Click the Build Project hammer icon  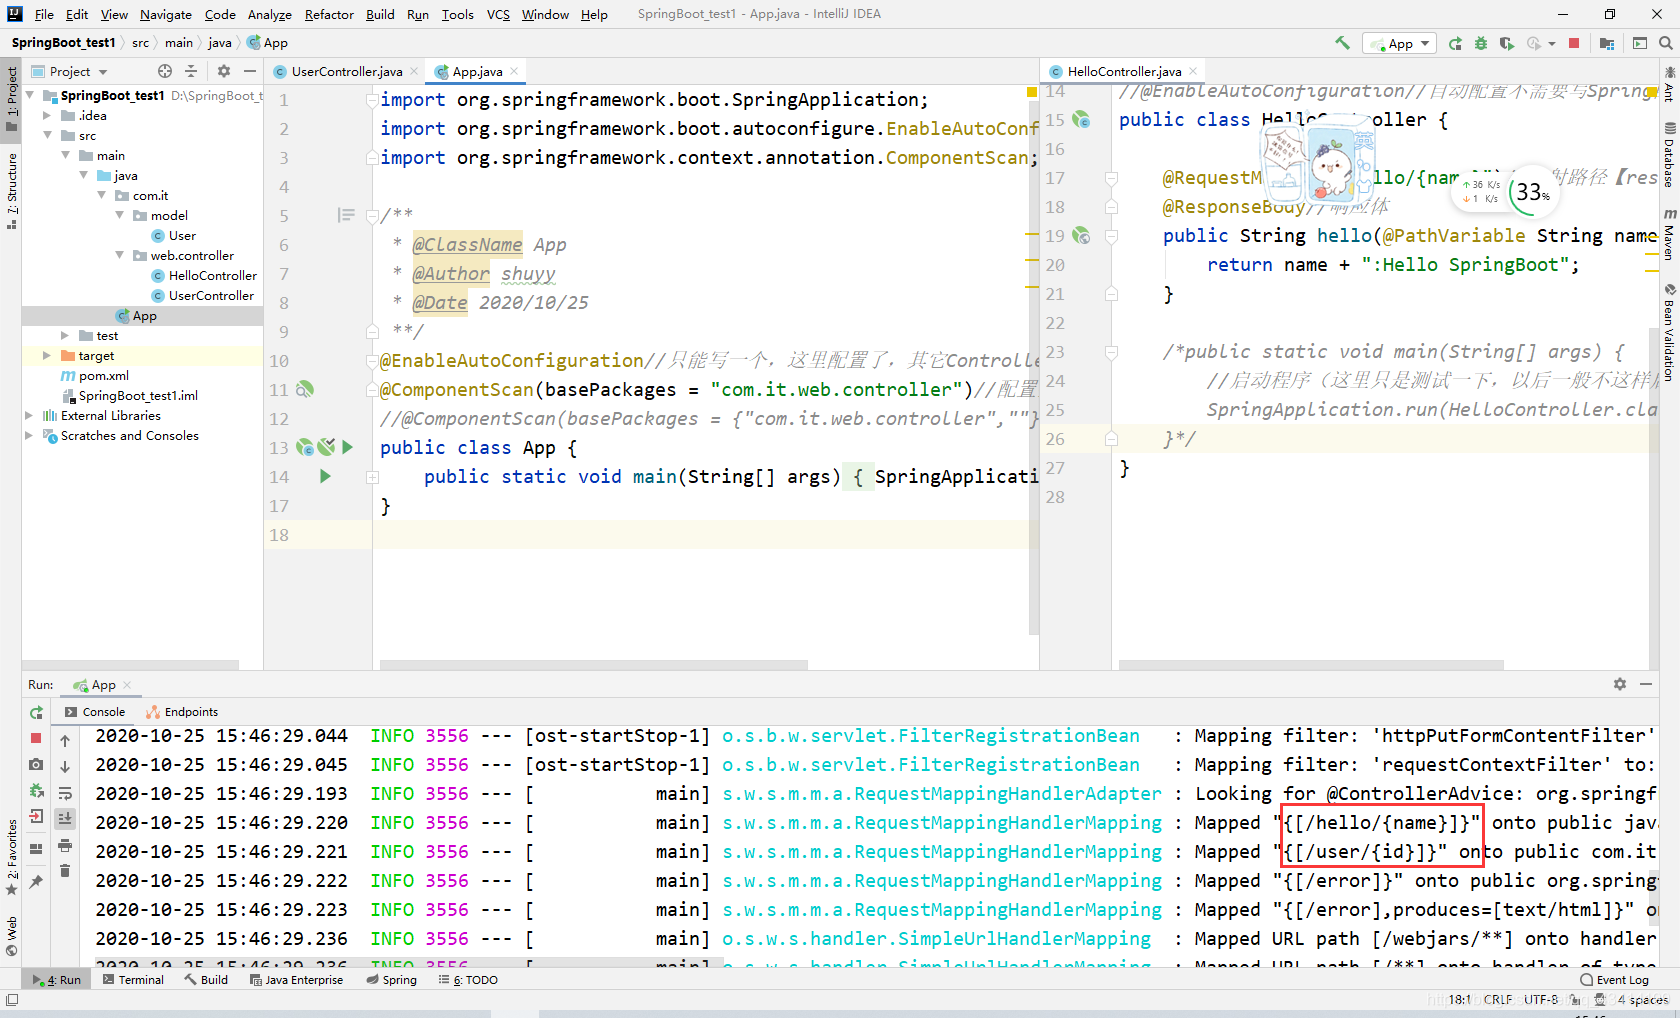tap(1342, 43)
